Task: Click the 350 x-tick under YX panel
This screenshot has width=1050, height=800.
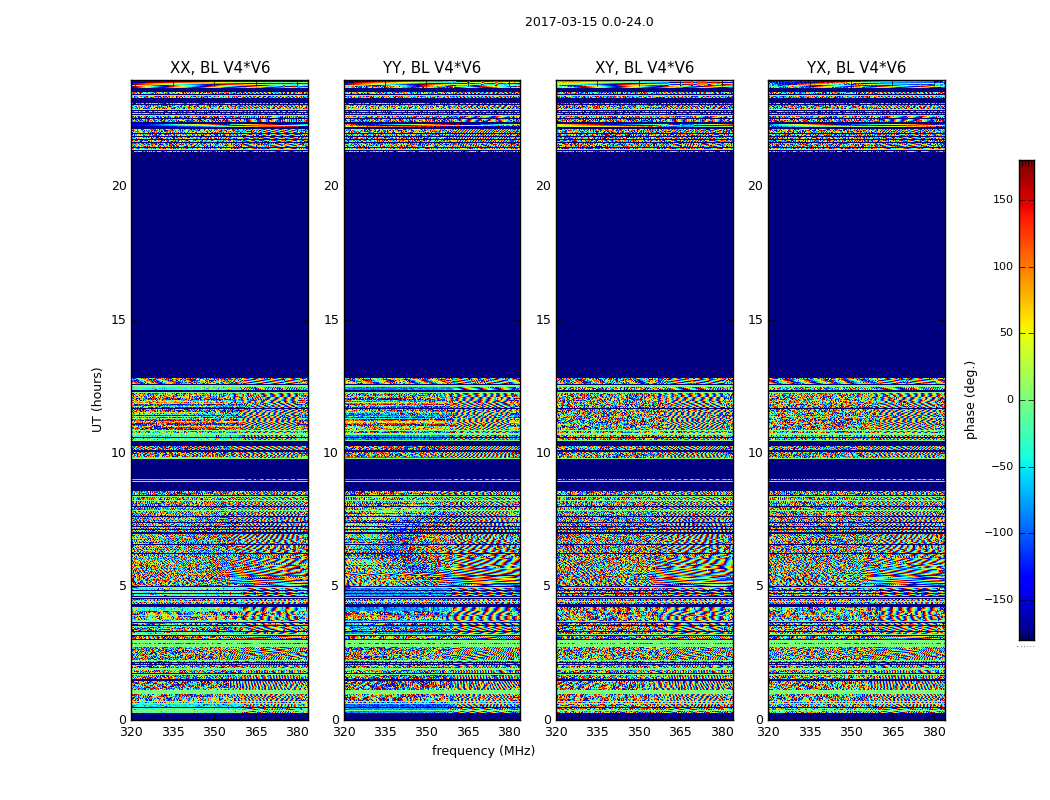Action: pyautogui.click(x=851, y=732)
